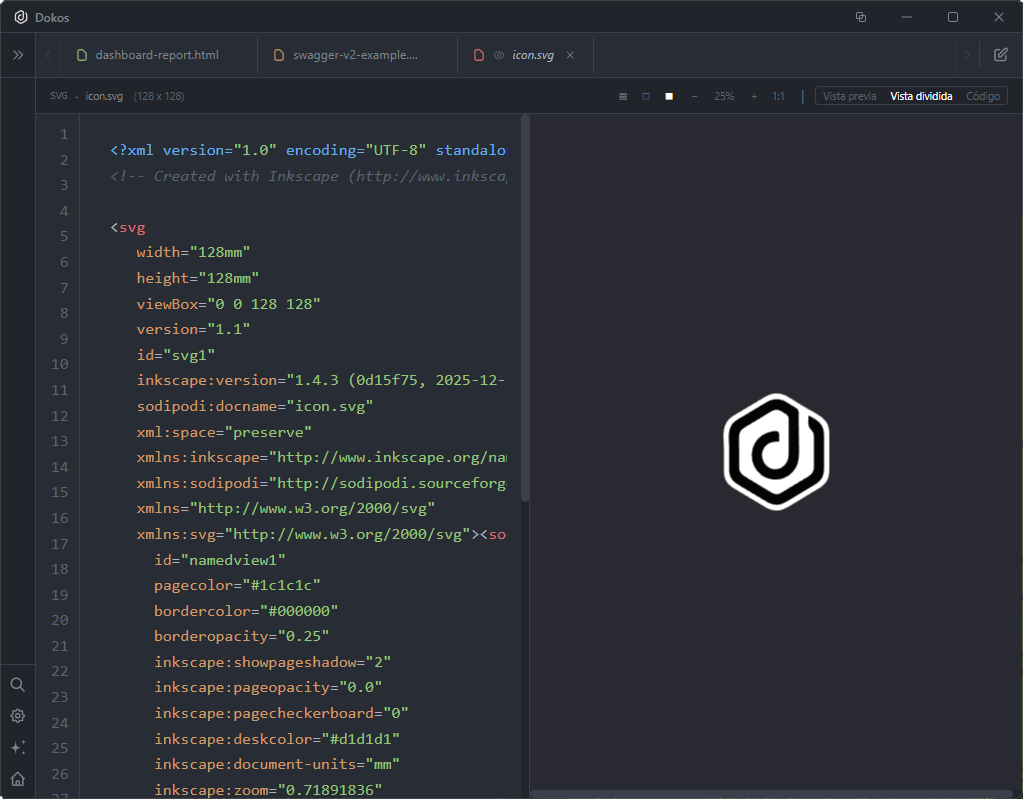Switch to the dashboard-report.html tab
1023x799 pixels.
tap(158, 55)
